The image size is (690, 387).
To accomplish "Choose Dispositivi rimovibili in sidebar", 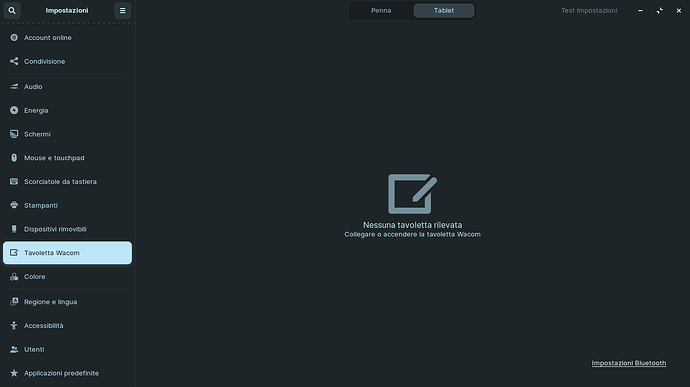I will (67, 229).
